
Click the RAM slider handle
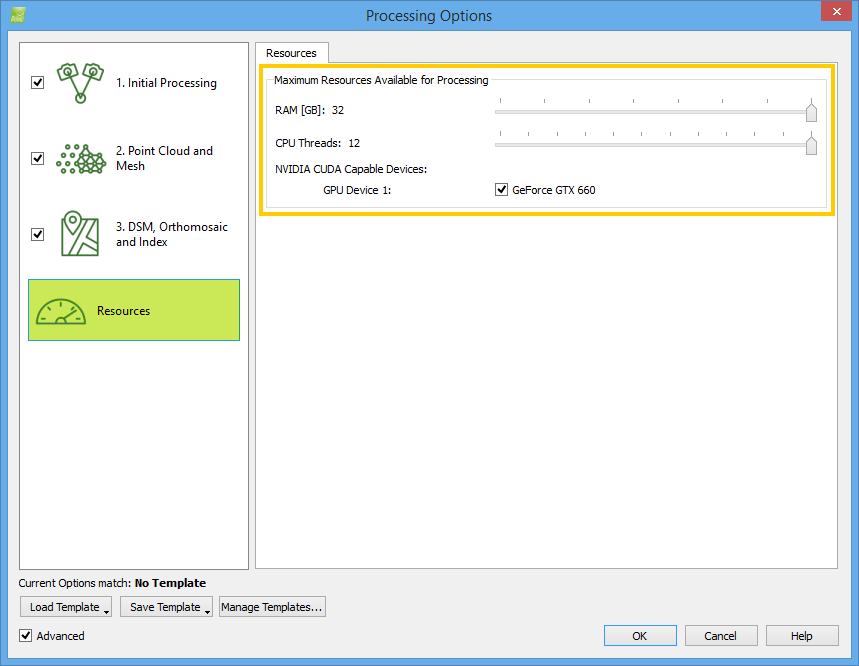pyautogui.click(x=811, y=112)
